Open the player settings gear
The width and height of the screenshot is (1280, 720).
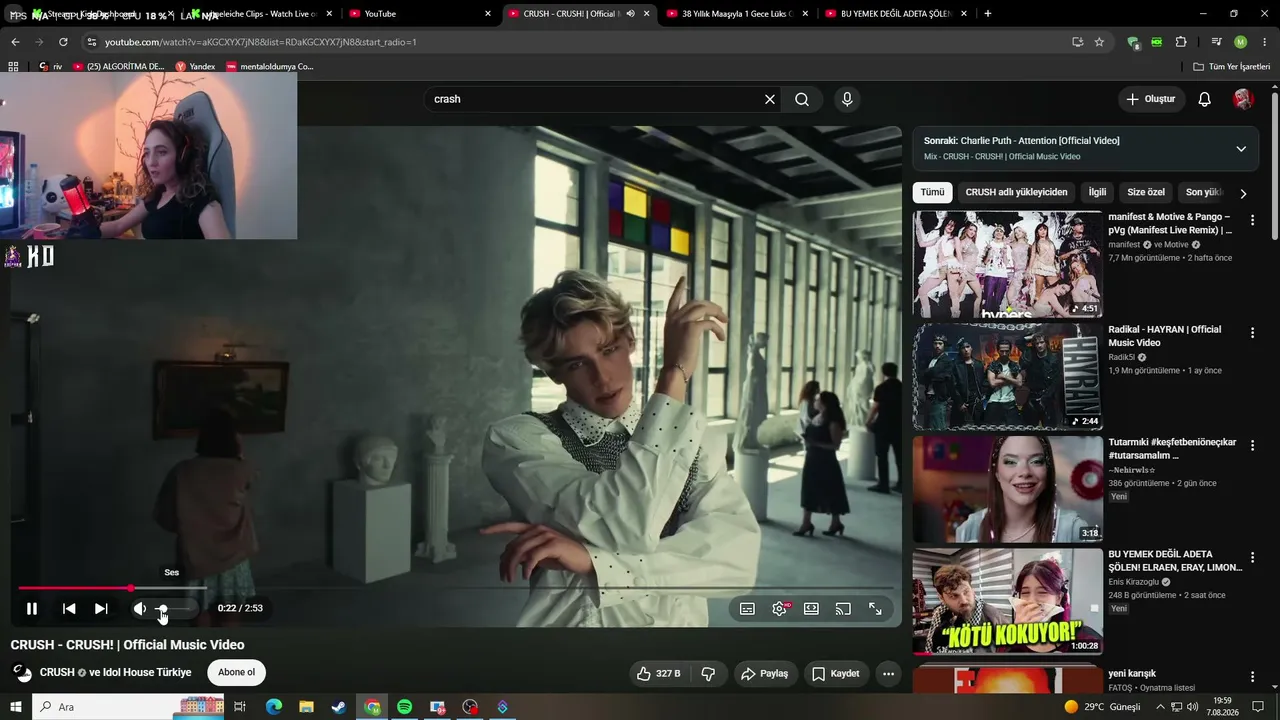(x=779, y=608)
